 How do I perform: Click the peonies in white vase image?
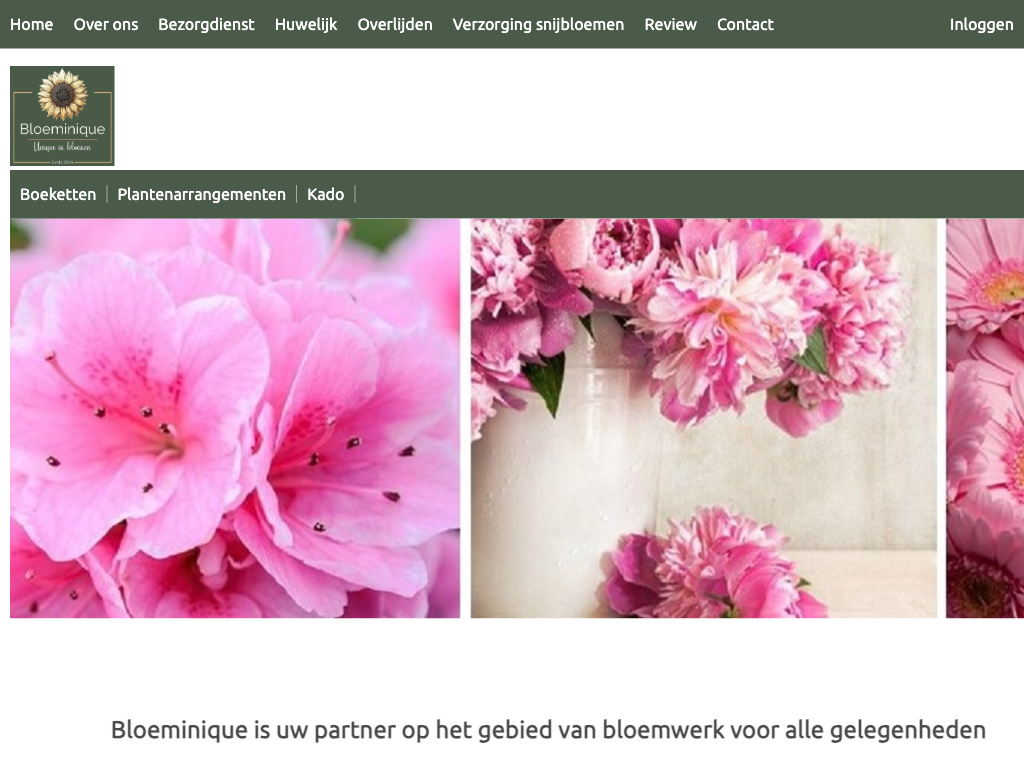click(704, 418)
